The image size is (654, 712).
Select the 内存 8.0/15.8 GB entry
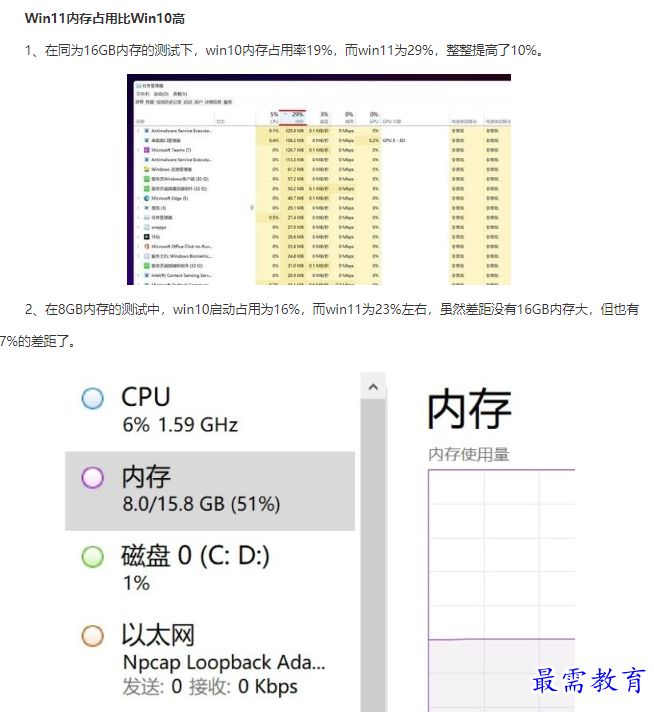coord(210,491)
